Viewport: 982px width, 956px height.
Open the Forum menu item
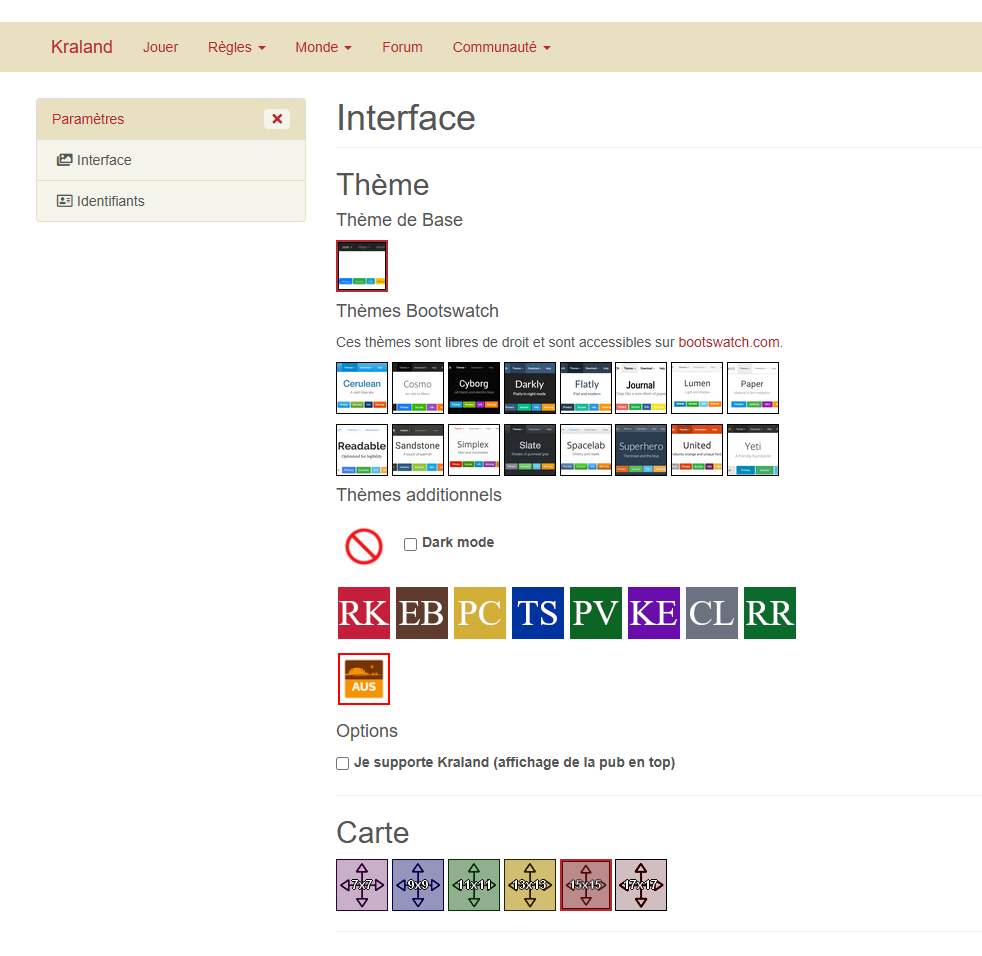pyautogui.click(x=402, y=47)
